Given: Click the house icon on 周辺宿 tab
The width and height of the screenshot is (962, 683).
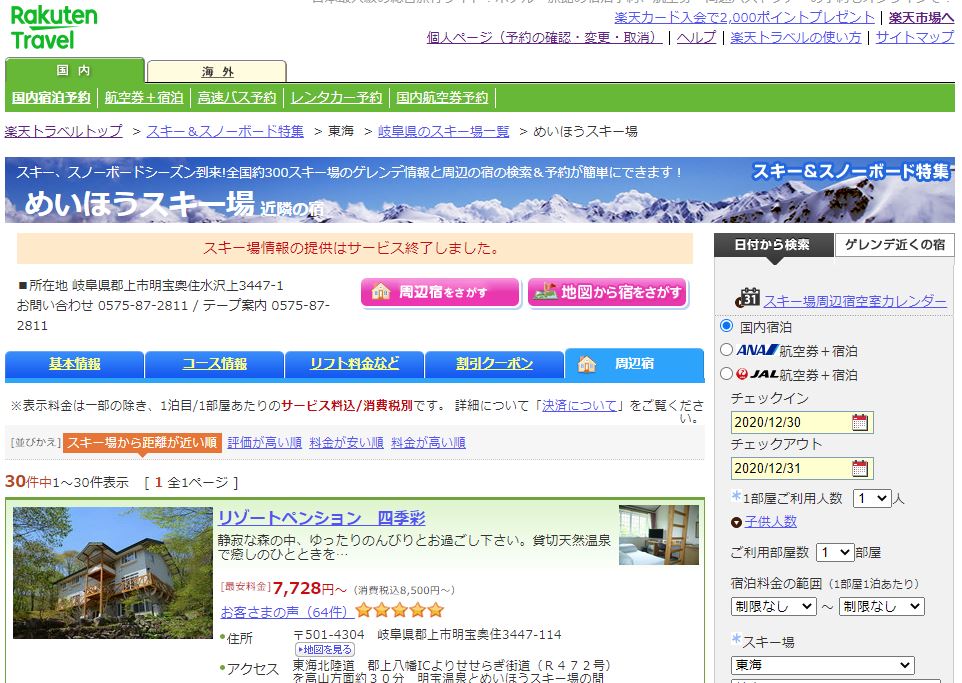Looking at the screenshot, I should click(x=587, y=364).
